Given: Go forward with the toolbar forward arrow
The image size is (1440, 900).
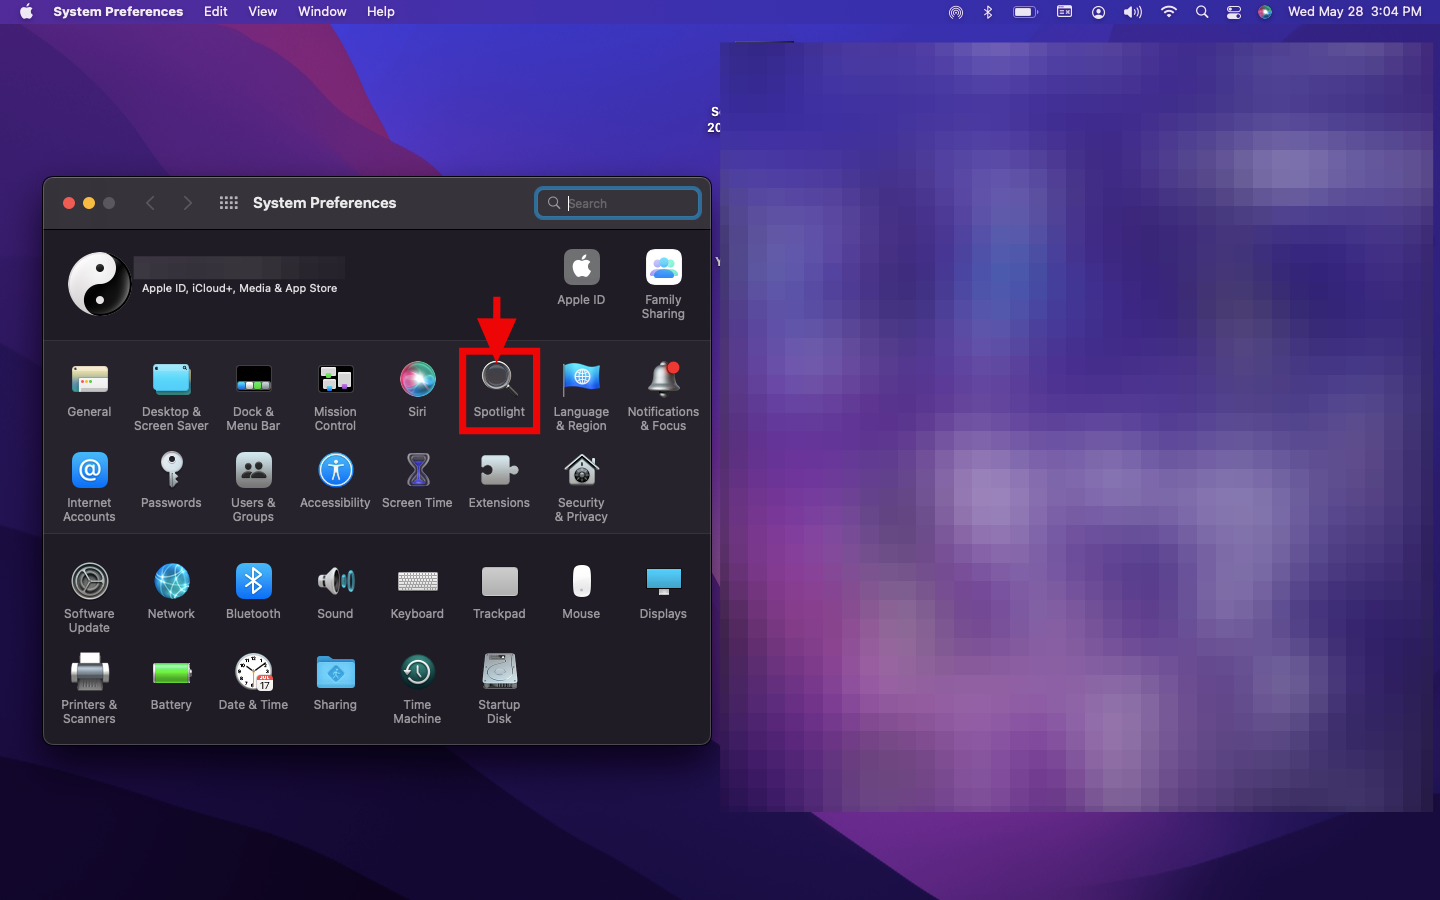Looking at the screenshot, I should coord(187,203).
